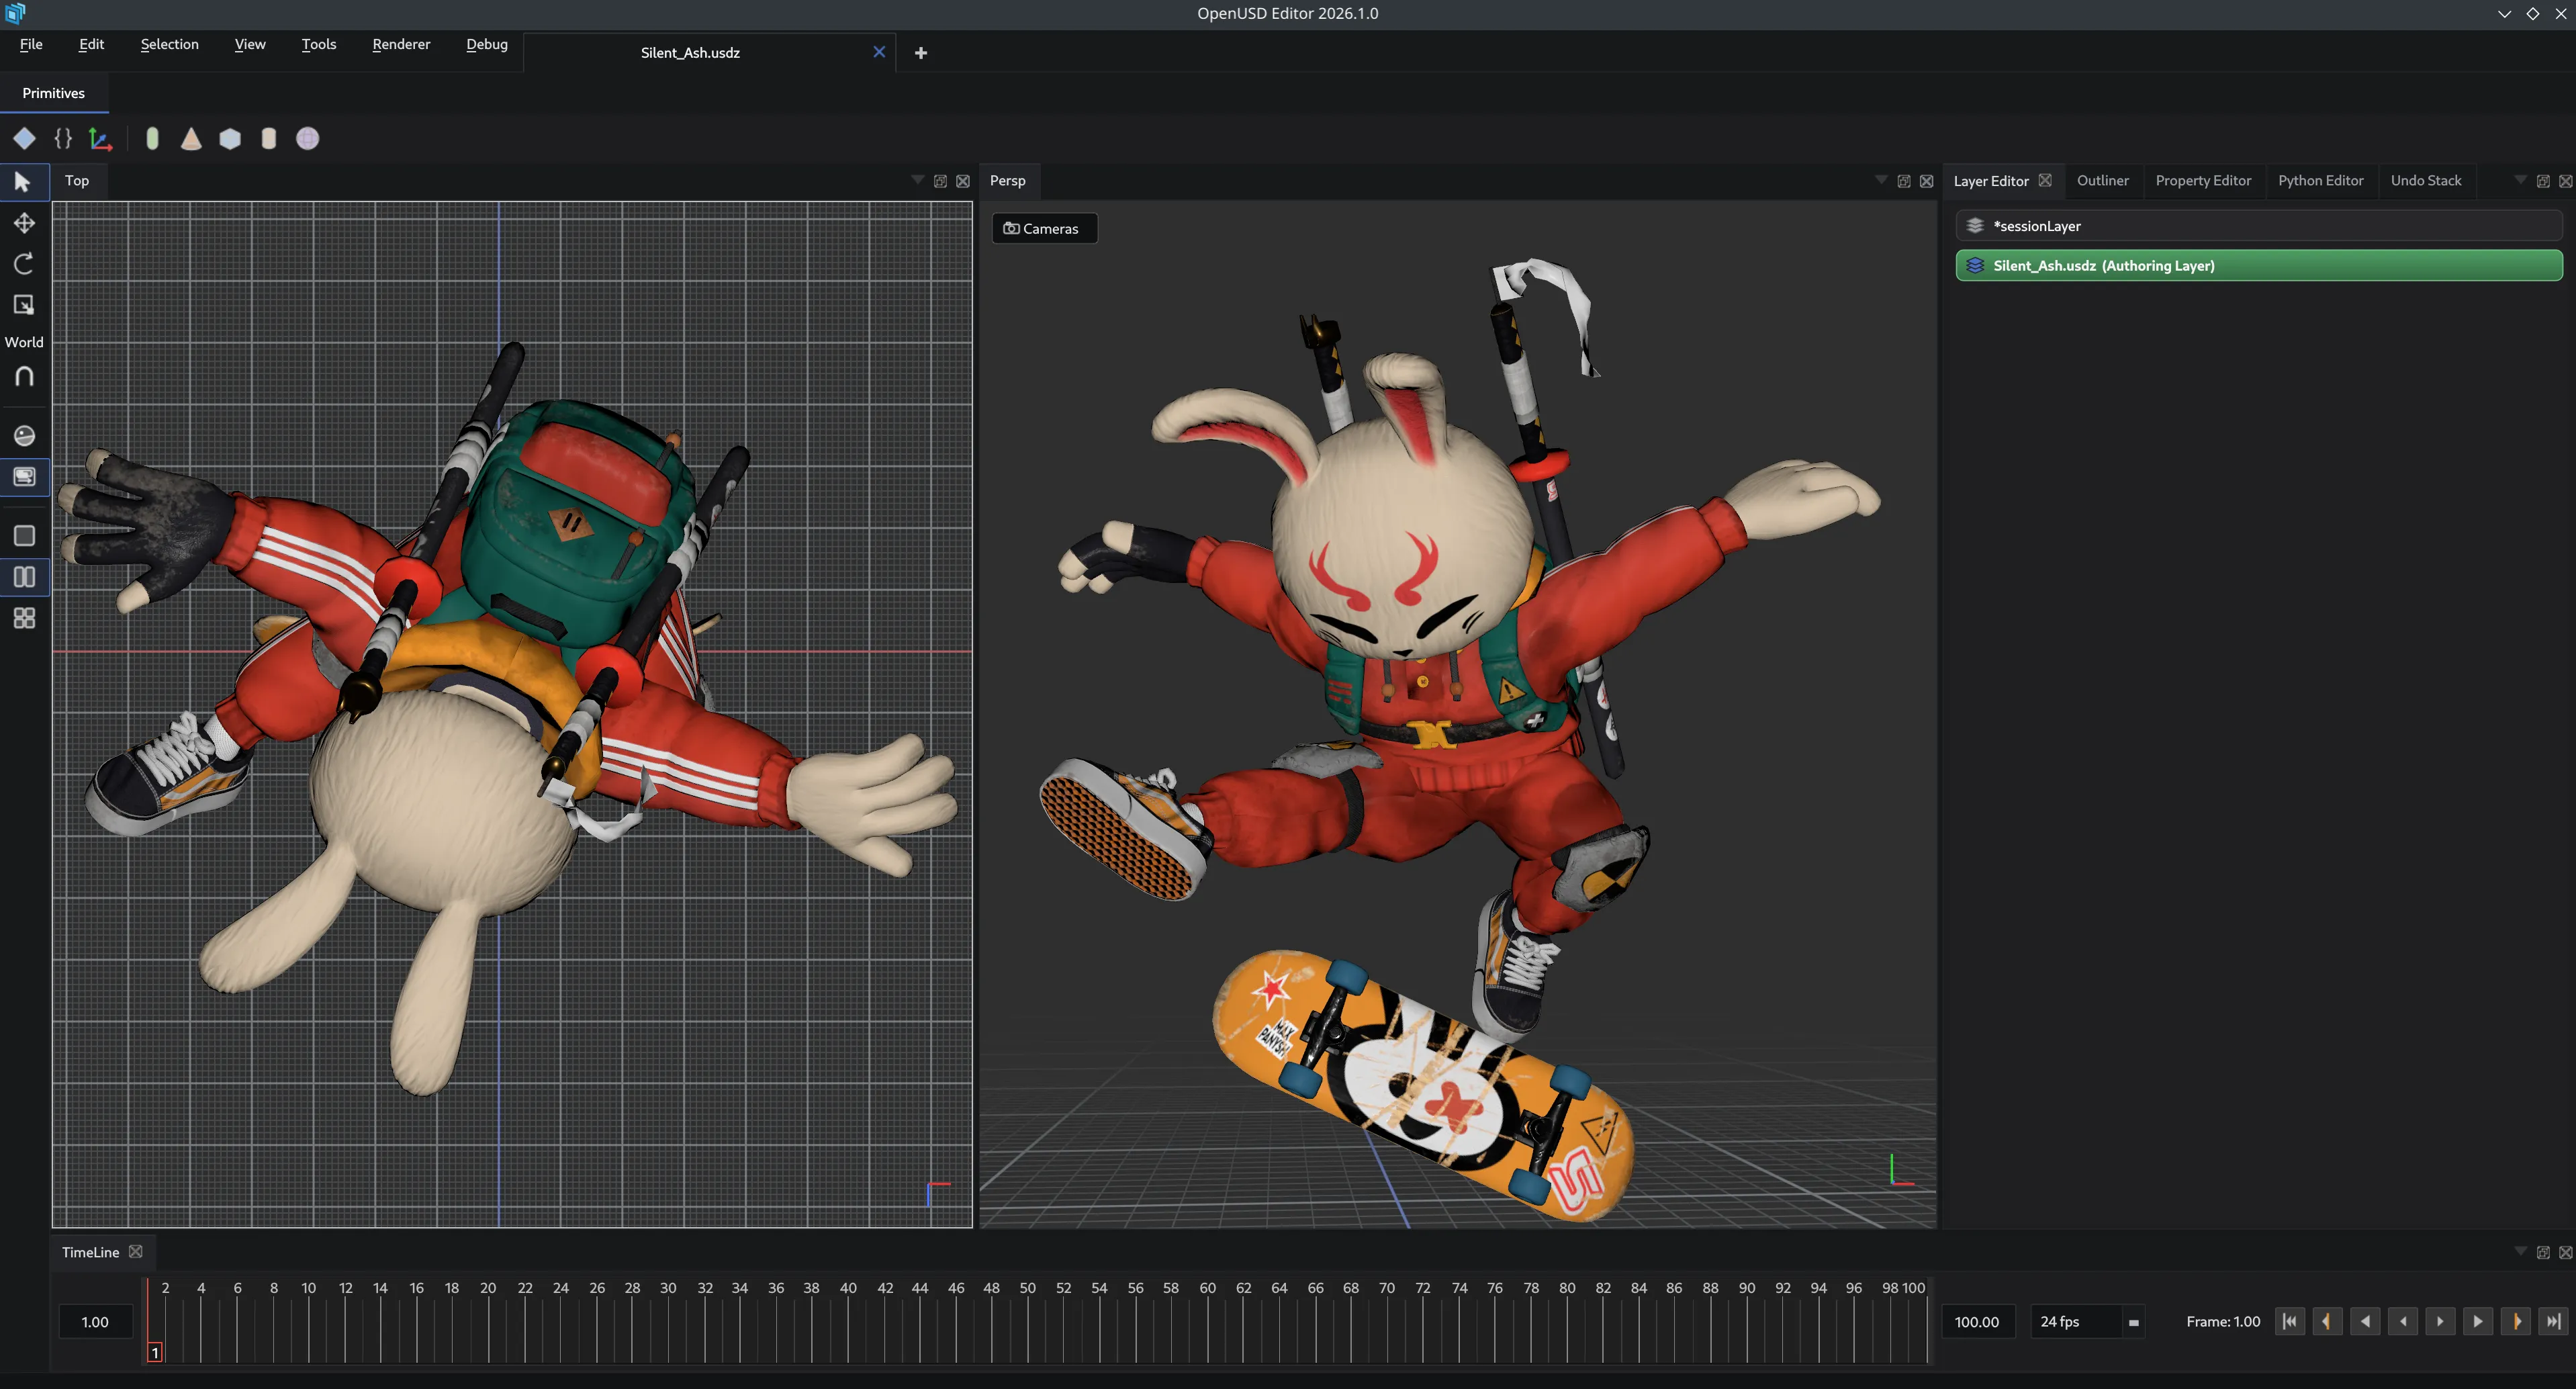
Task: Toggle the magnet snapping tool
Action: pyautogui.click(x=24, y=376)
